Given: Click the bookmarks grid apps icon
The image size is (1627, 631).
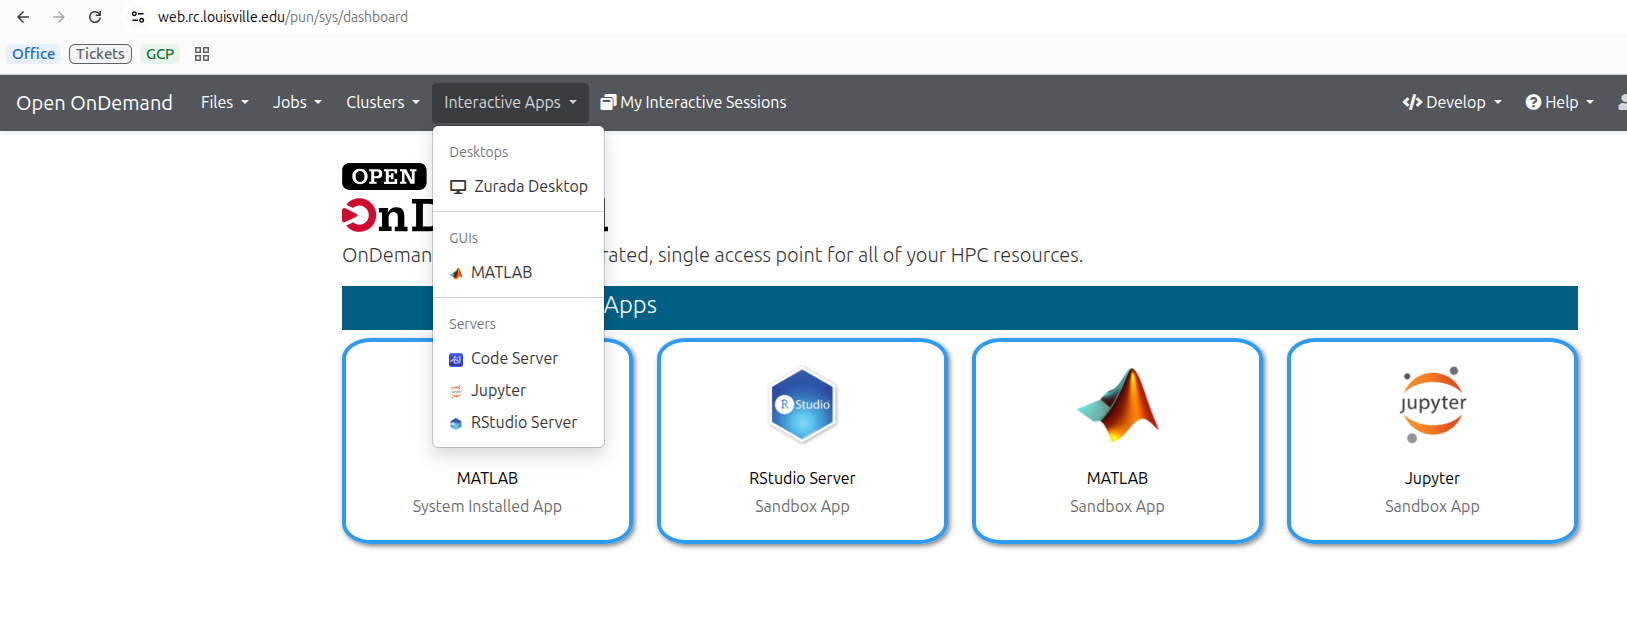Looking at the screenshot, I should (202, 54).
